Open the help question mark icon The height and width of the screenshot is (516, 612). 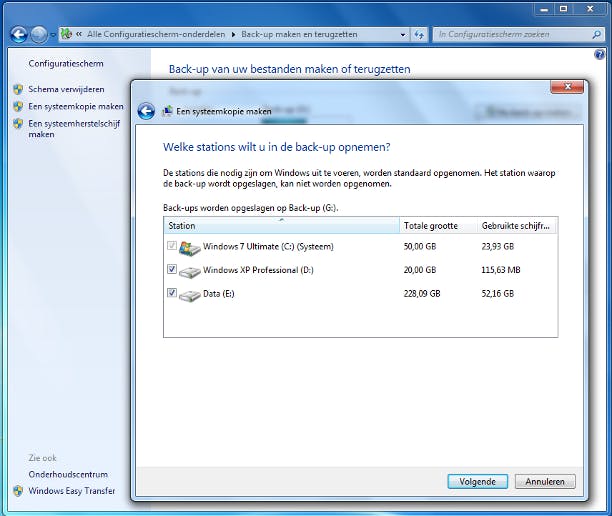[x=599, y=54]
